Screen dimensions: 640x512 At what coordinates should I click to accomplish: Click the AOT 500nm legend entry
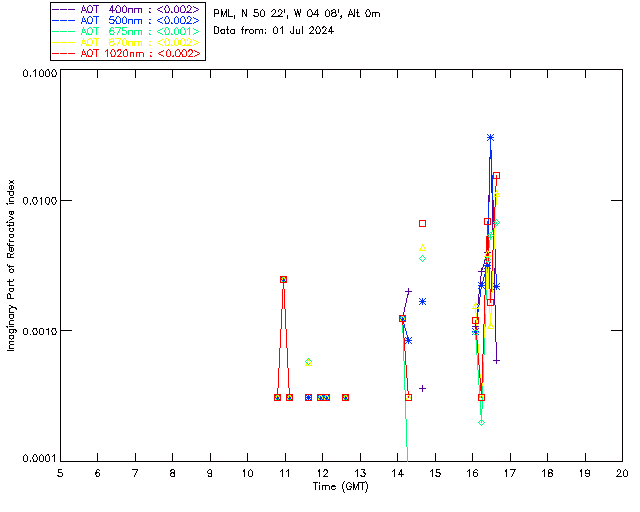(127, 20)
